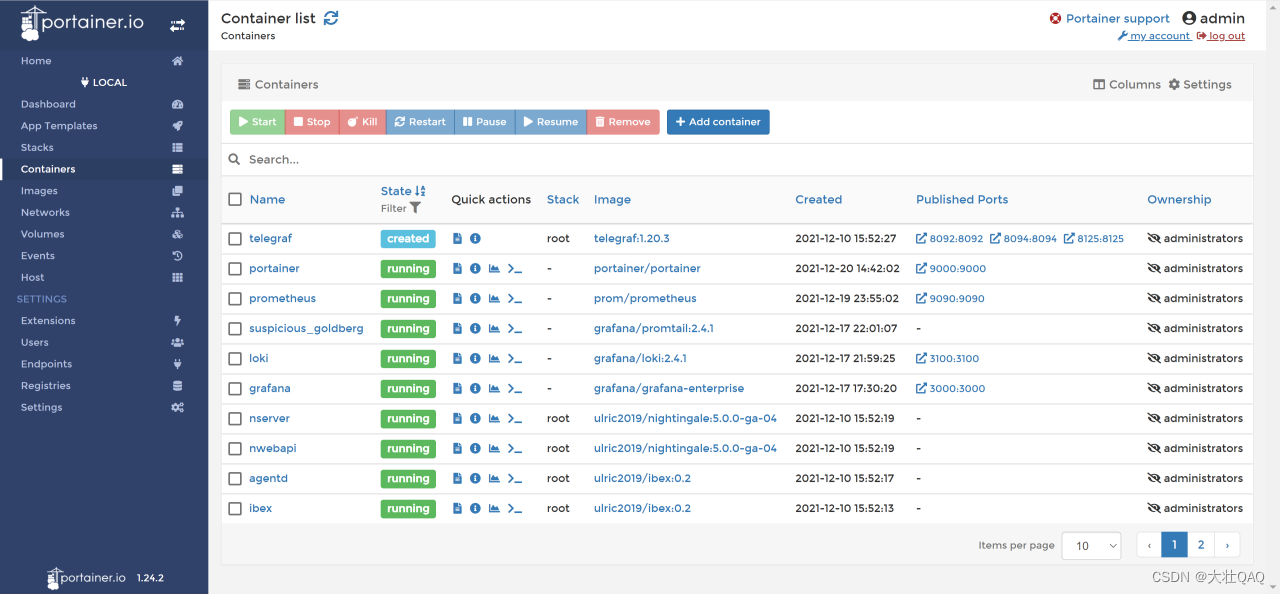The height and width of the screenshot is (594, 1280).
Task: Open the my account link
Action: (1154, 36)
